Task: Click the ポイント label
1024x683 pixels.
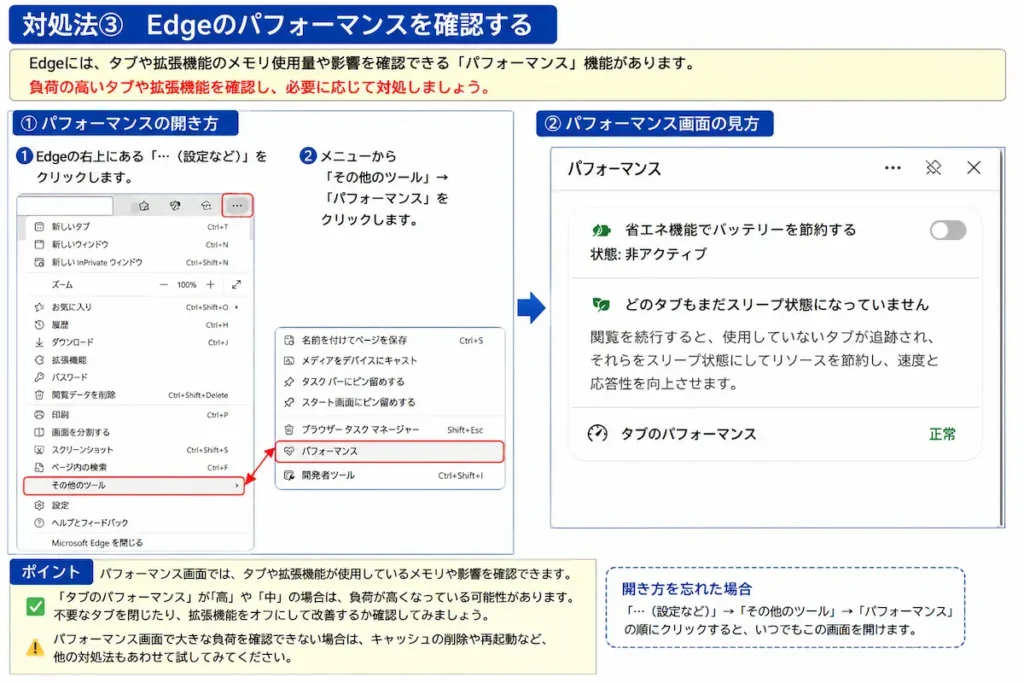Action: (51, 572)
